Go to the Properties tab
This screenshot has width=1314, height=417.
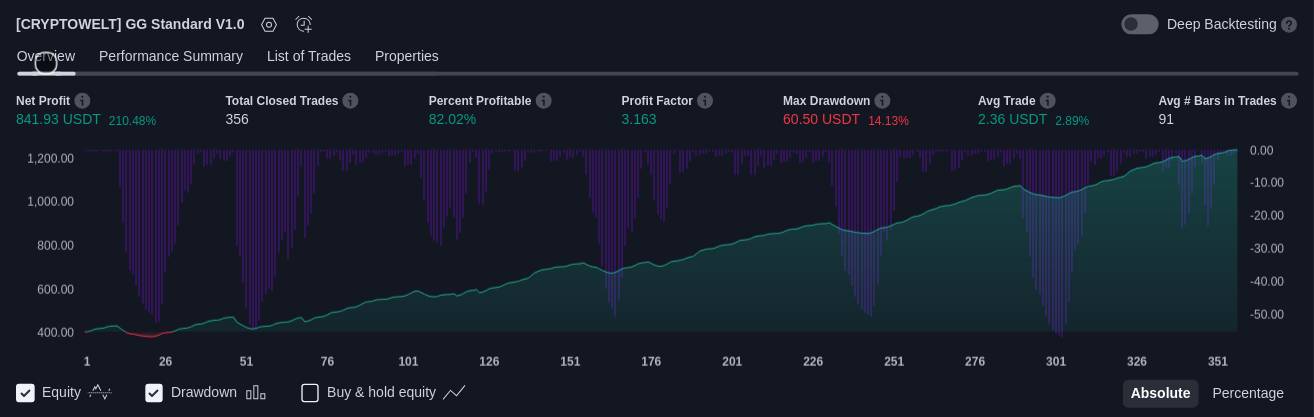click(x=406, y=56)
